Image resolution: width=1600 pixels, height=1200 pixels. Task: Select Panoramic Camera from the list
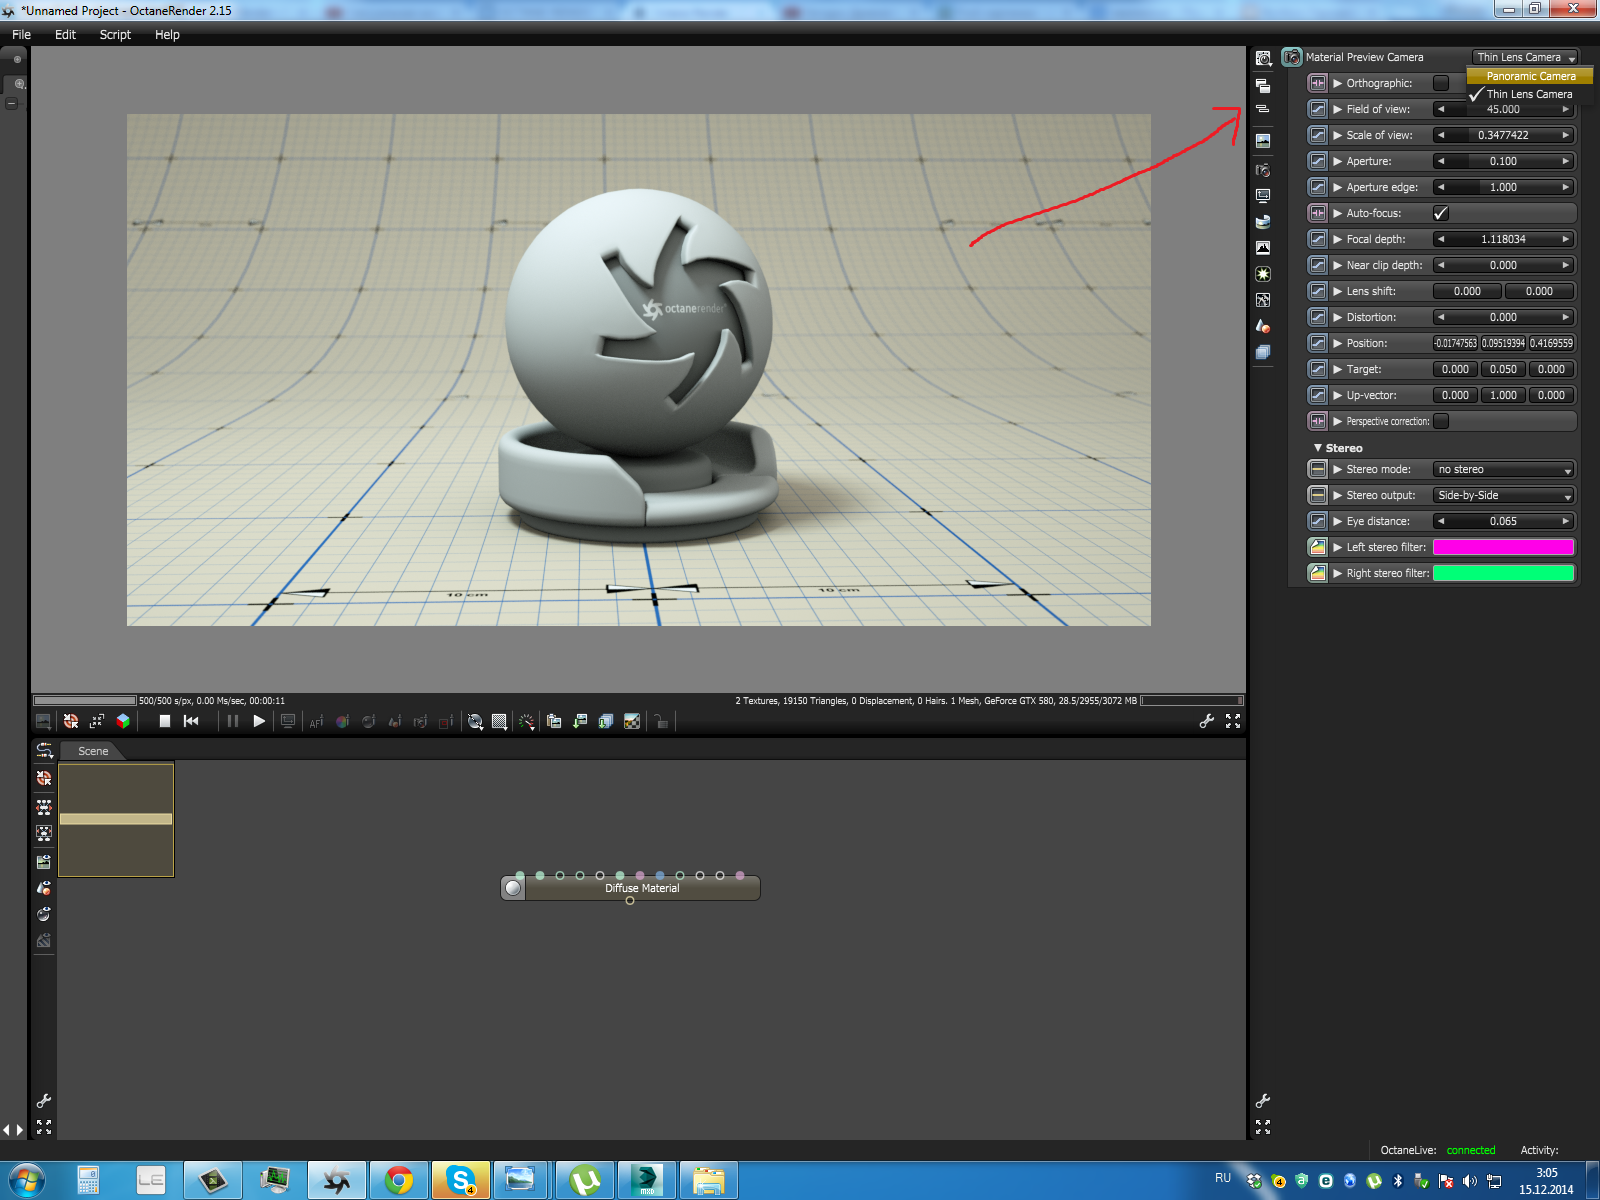tap(1530, 76)
